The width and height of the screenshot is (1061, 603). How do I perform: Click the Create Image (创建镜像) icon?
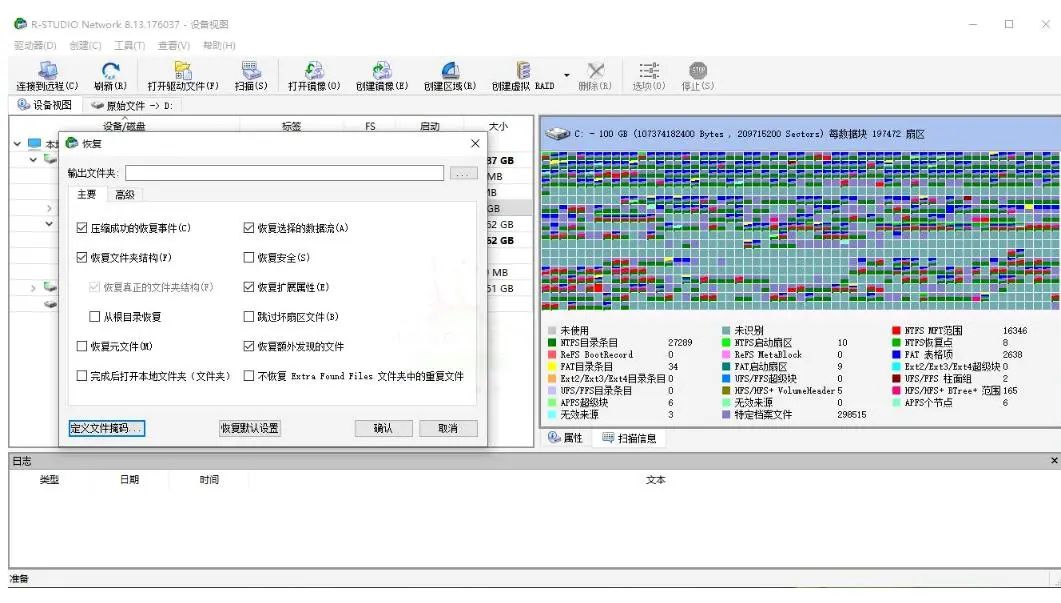click(x=382, y=70)
